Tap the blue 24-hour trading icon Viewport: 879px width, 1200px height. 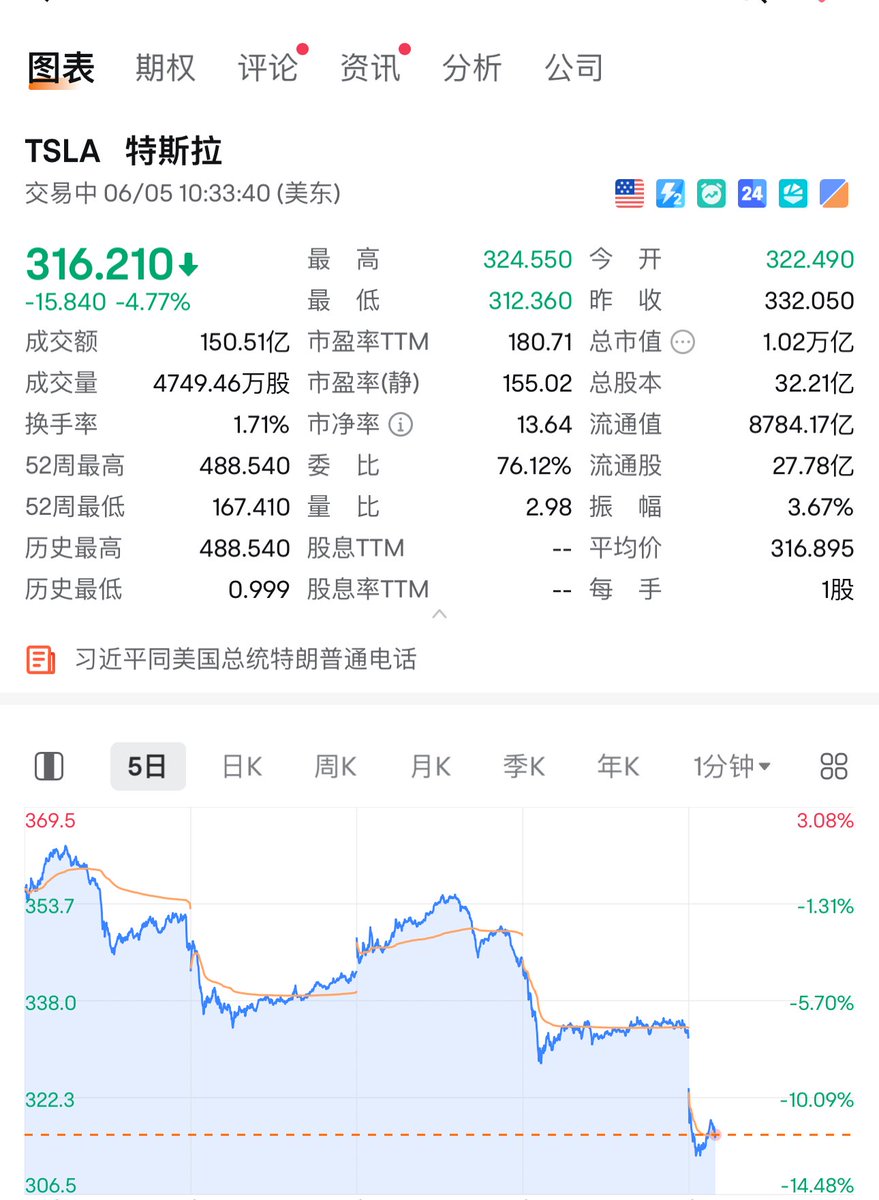[752, 193]
